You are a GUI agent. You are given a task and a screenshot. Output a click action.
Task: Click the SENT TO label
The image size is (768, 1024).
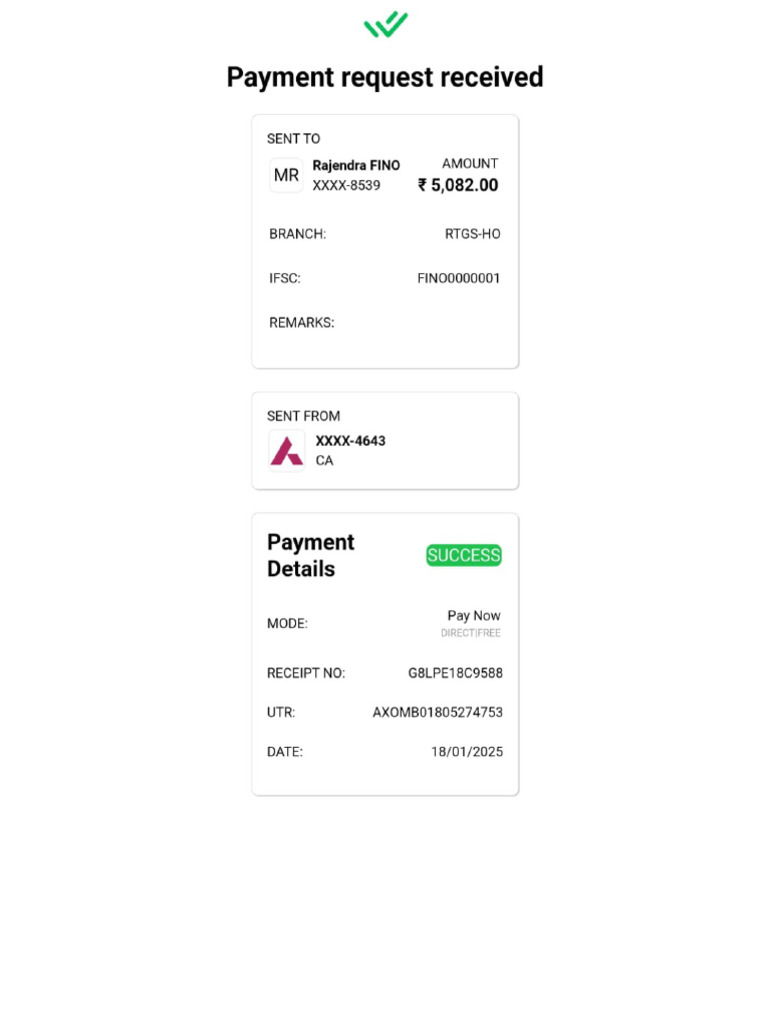293,138
